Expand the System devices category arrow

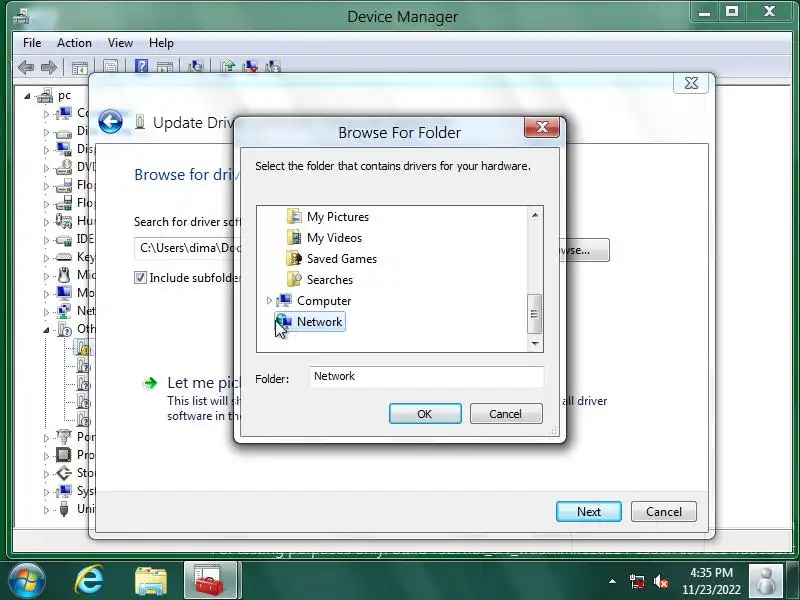point(46,492)
